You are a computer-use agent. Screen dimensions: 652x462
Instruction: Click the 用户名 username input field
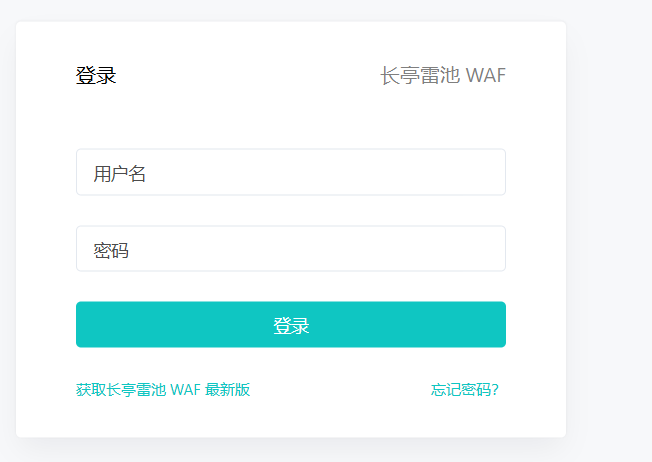[291, 172]
